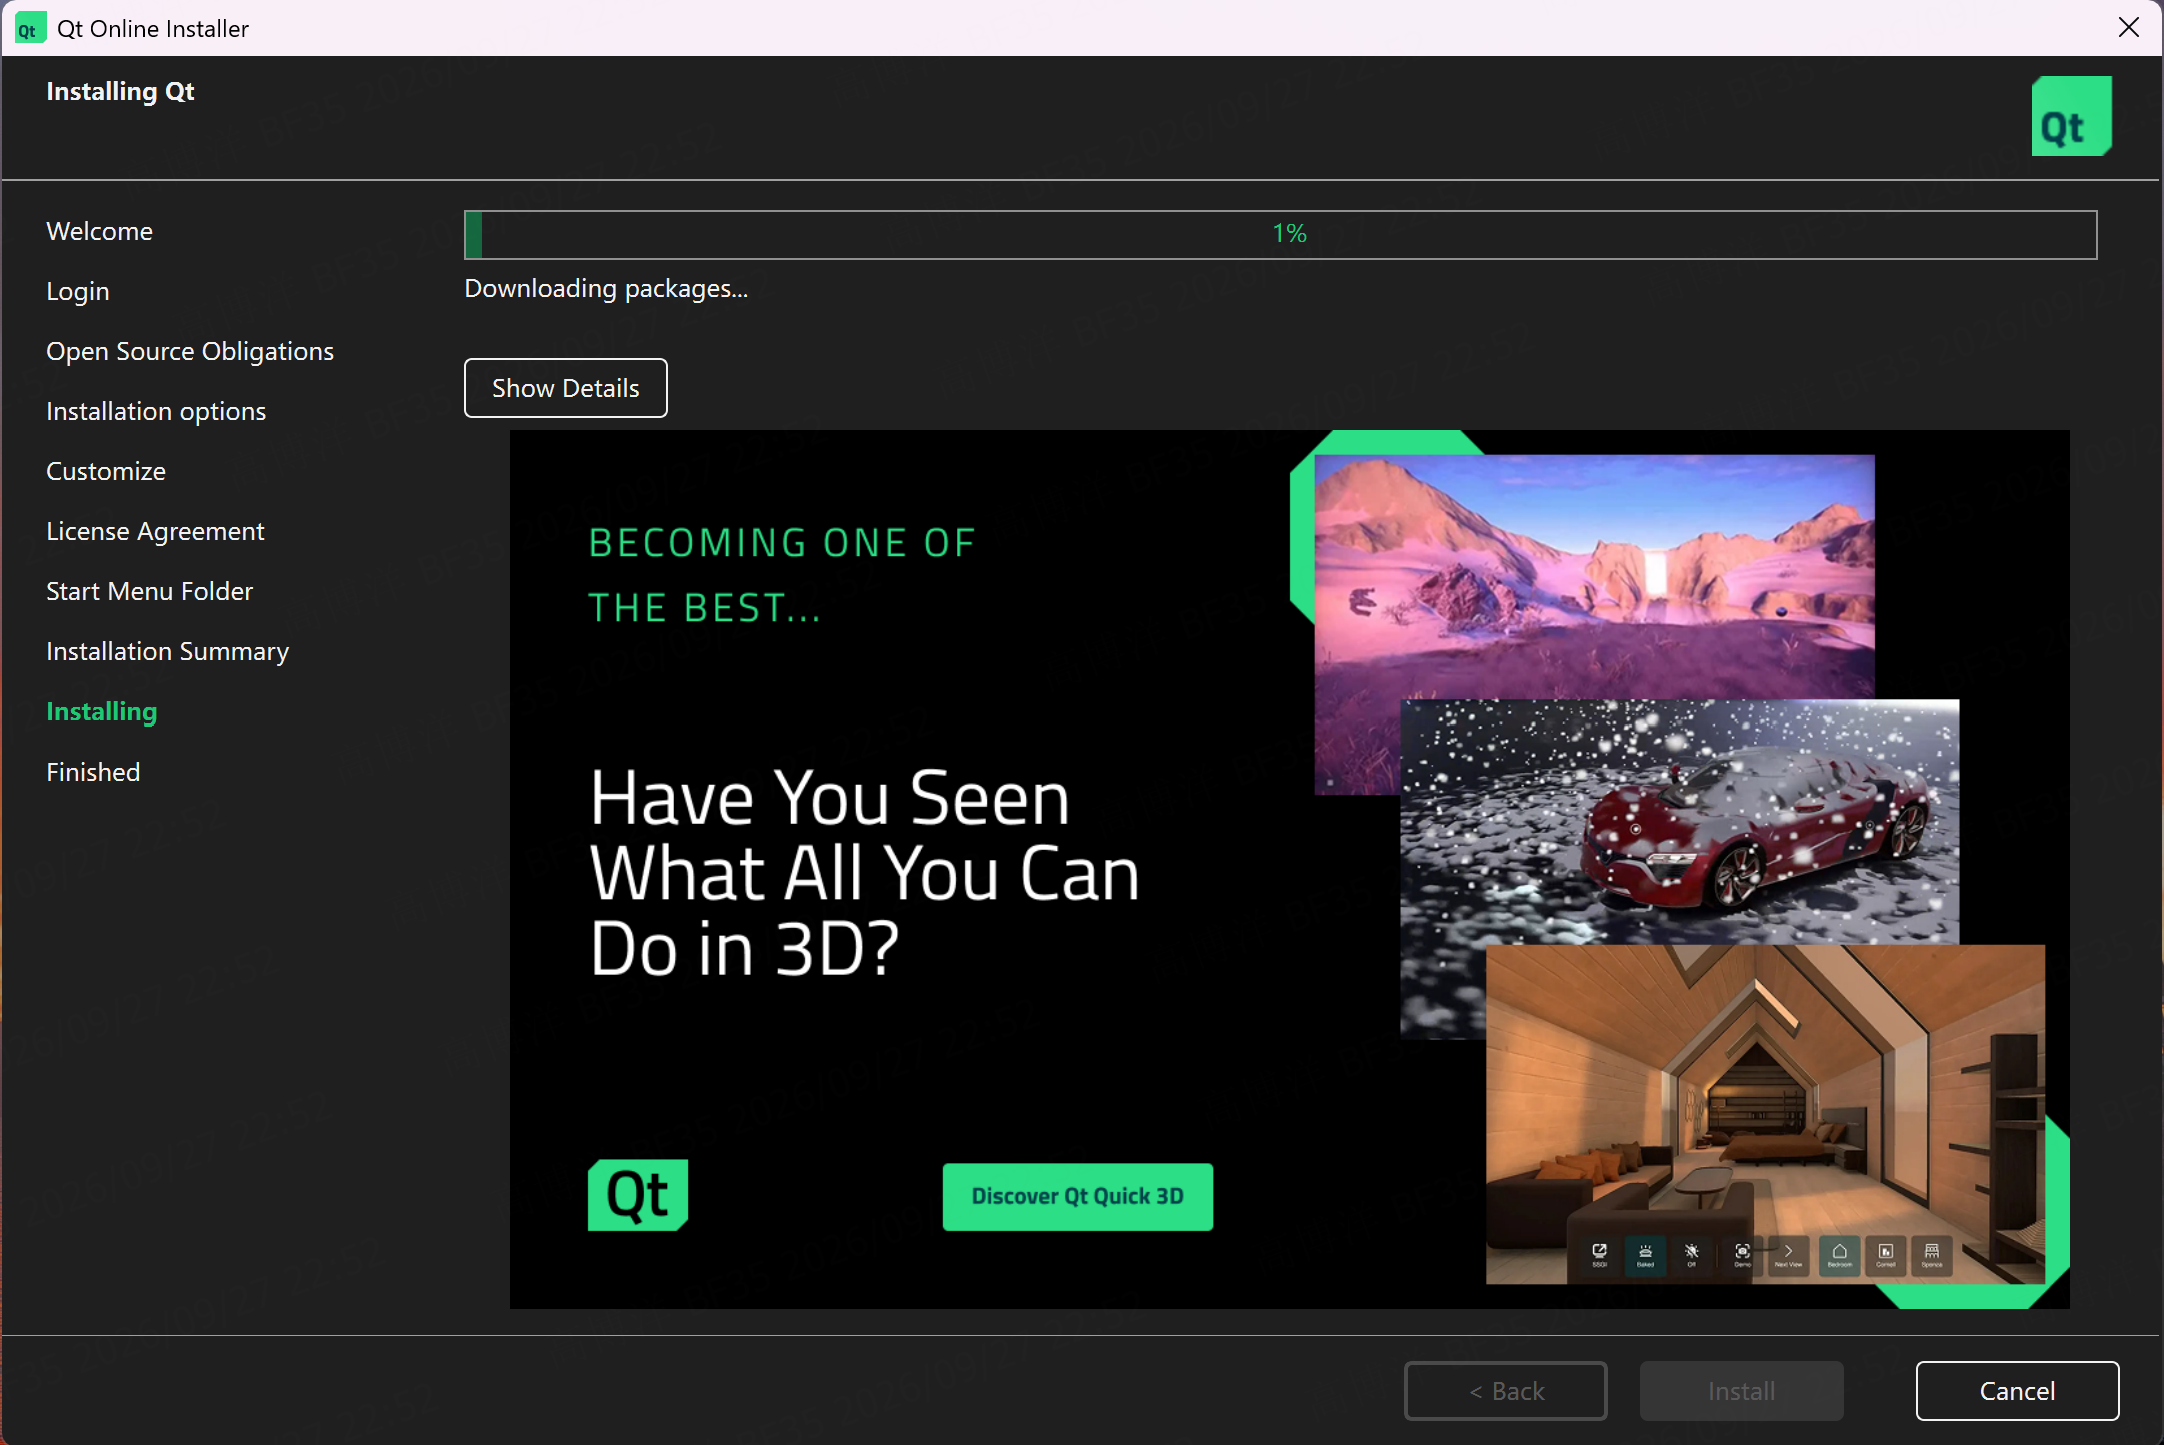Viewport: 2164px width, 1445px height.
Task: Click the 'Downloading packages...' status text
Action: tap(606, 289)
